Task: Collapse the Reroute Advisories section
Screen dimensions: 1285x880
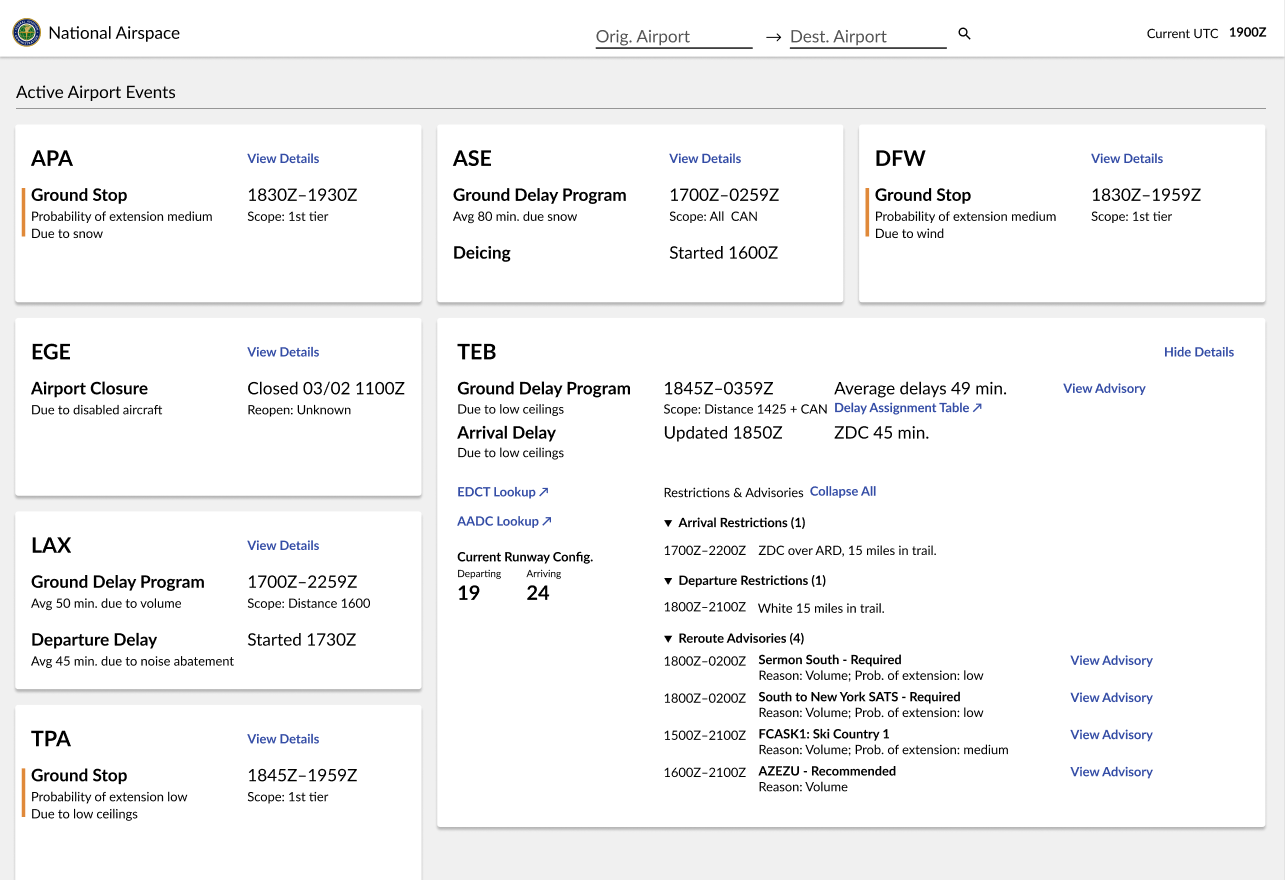Action: [734, 639]
